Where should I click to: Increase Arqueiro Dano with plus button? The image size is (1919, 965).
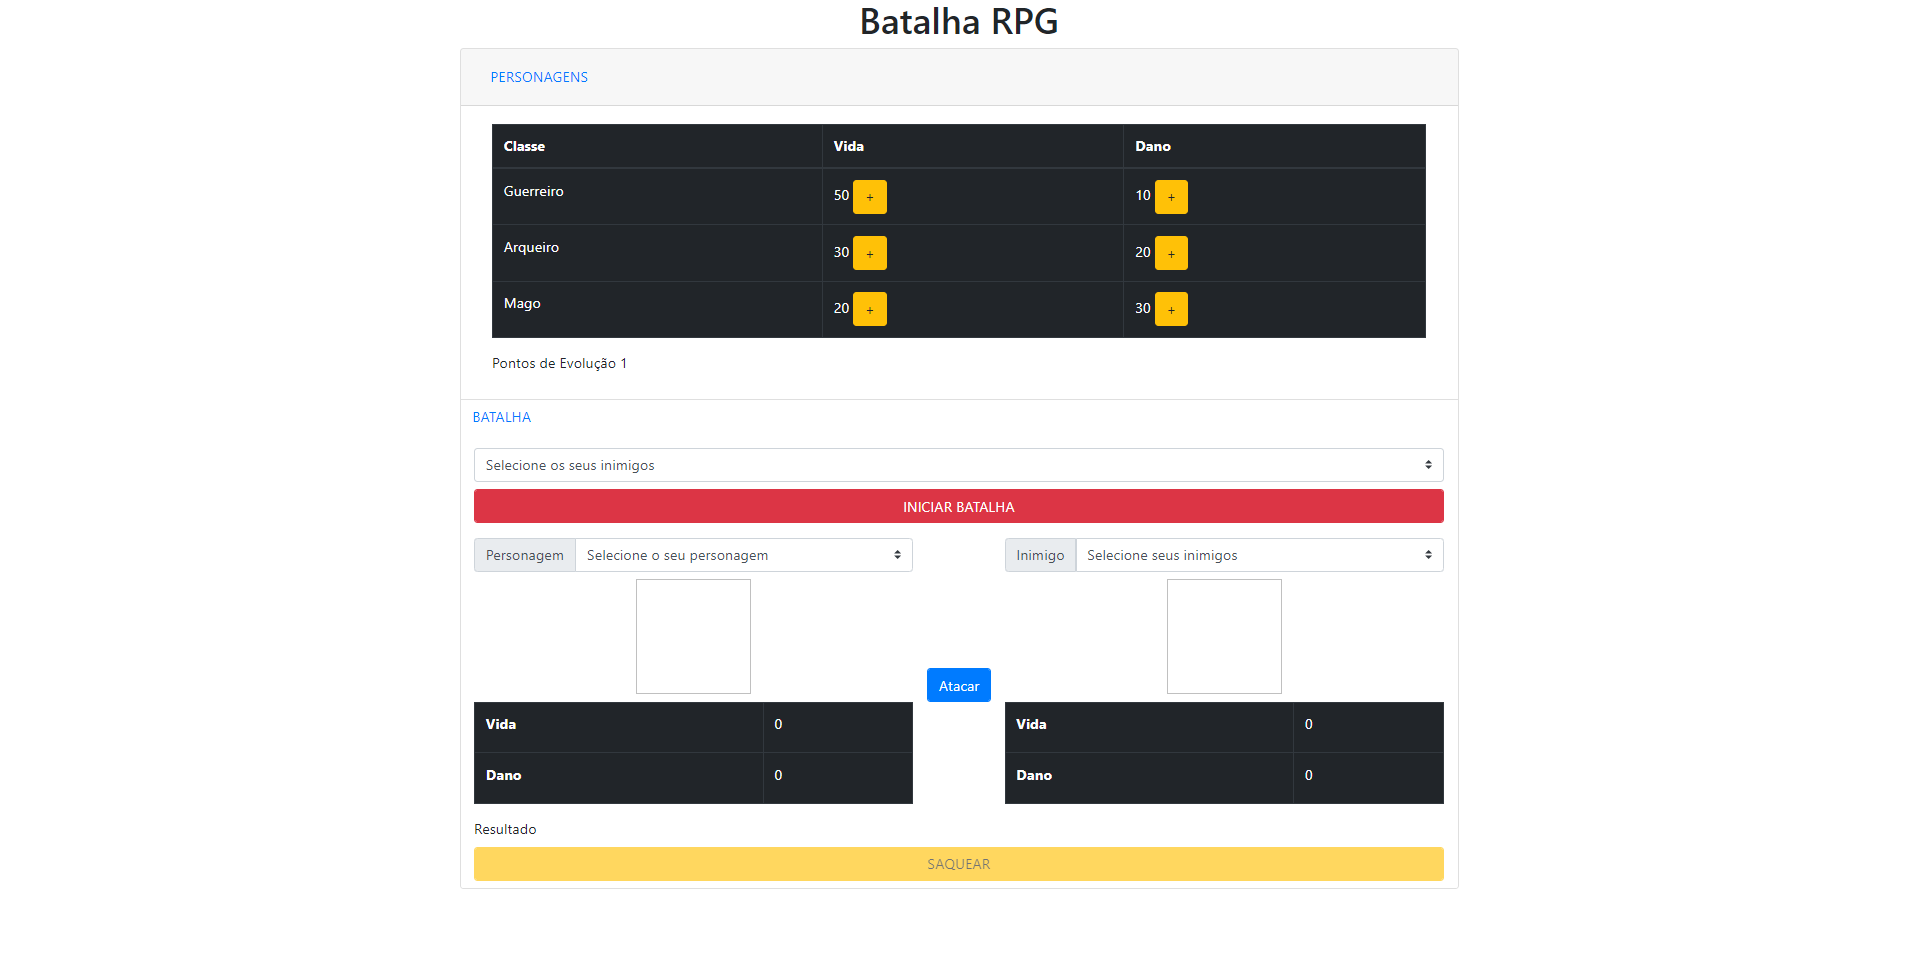[1171, 253]
